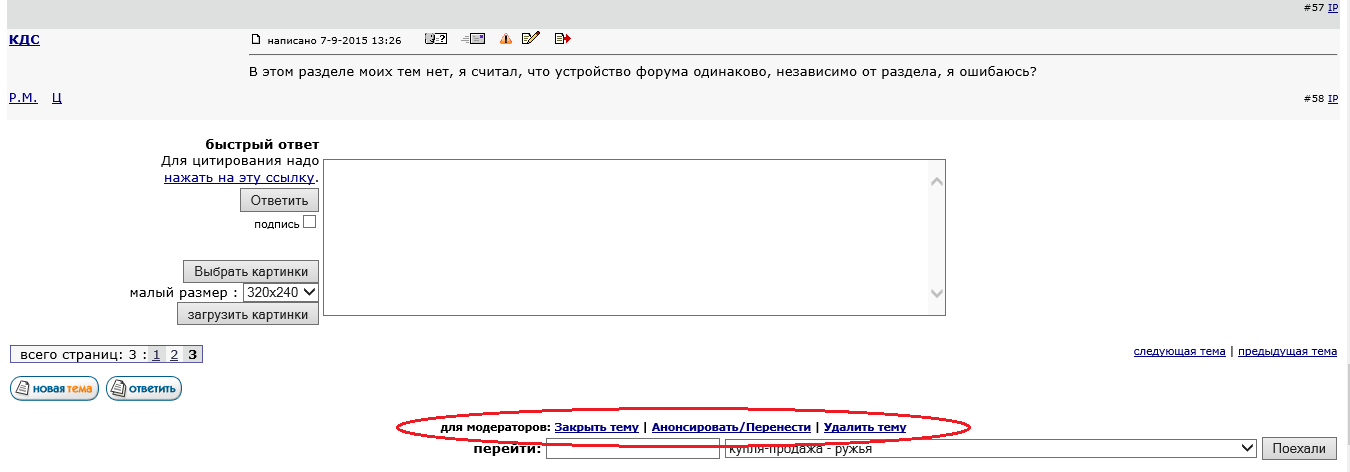Open the image size 320x240 dropdown

click(x=281, y=292)
